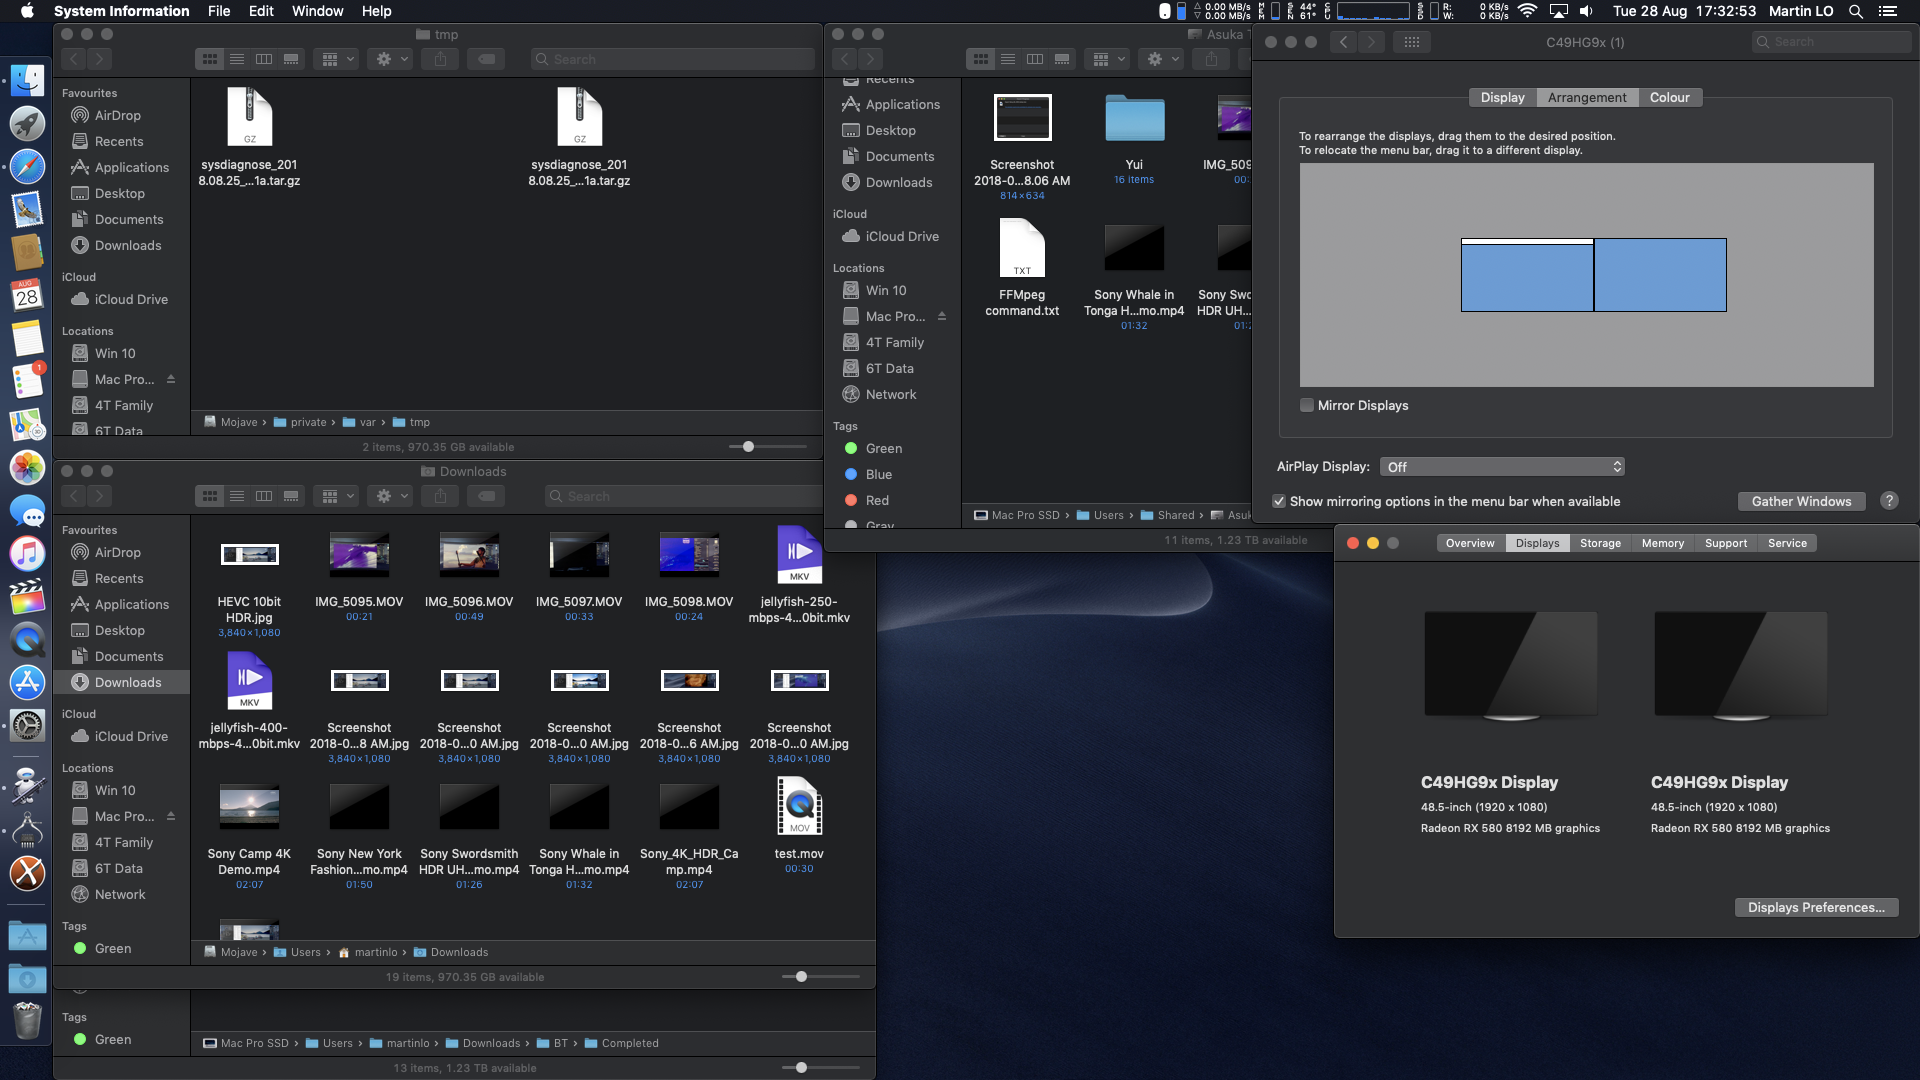Open Spotlight search in menu bar
The width and height of the screenshot is (1920, 1080).
(1856, 11)
